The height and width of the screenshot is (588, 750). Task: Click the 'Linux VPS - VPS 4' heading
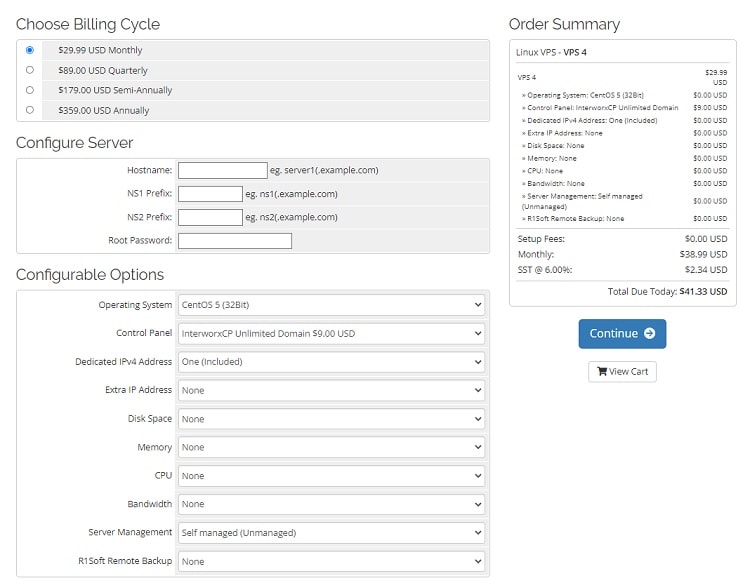pos(551,52)
